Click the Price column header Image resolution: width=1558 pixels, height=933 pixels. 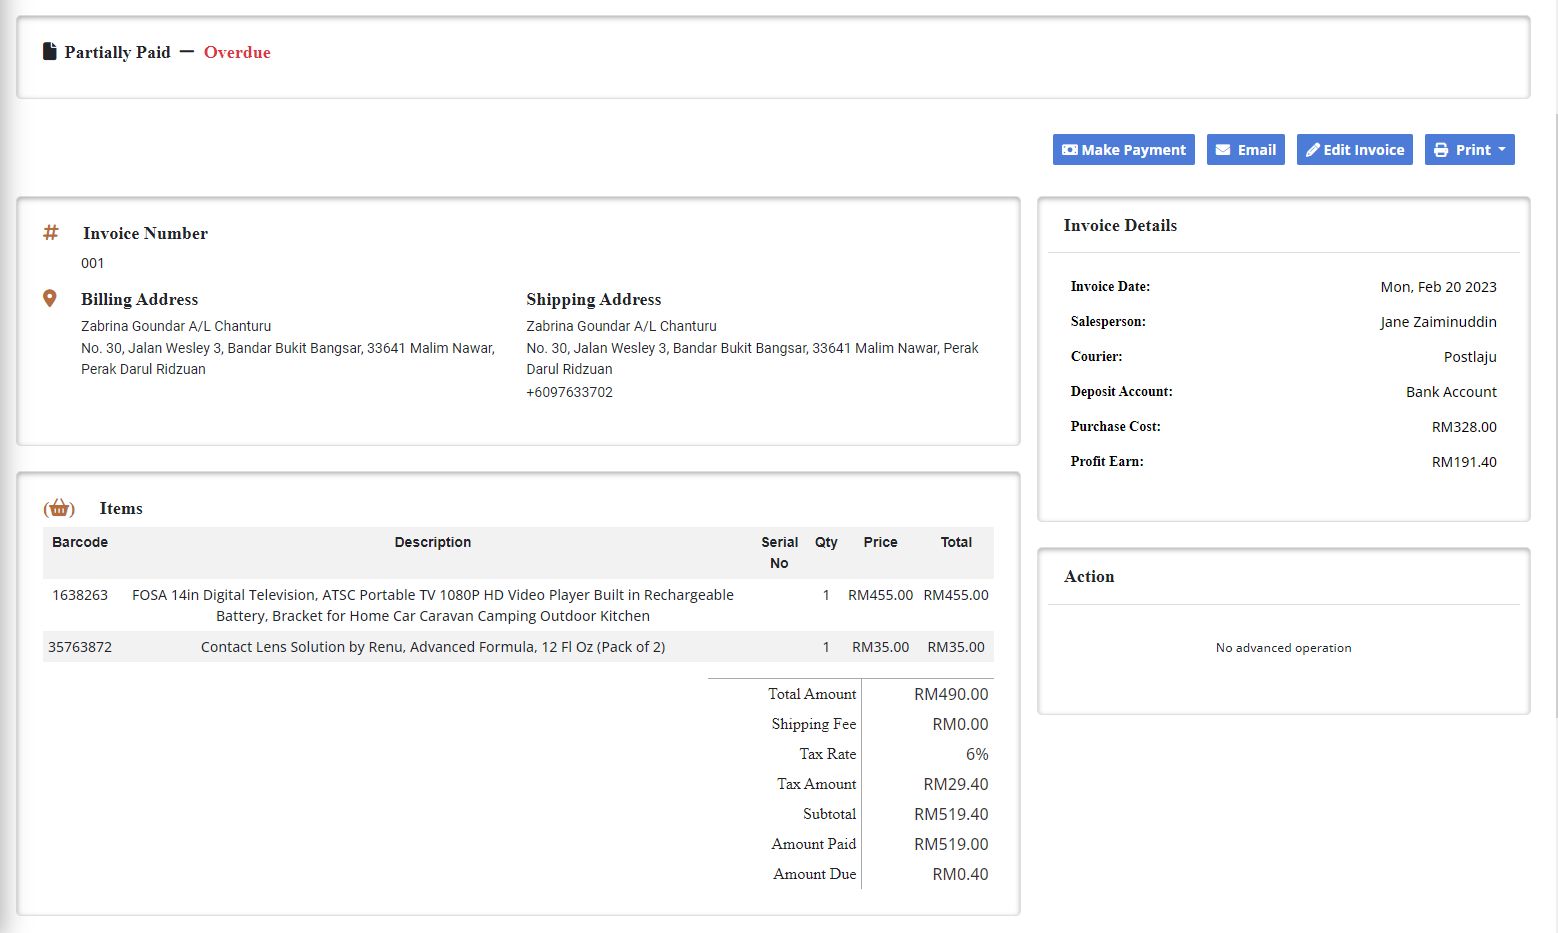pyautogui.click(x=880, y=542)
